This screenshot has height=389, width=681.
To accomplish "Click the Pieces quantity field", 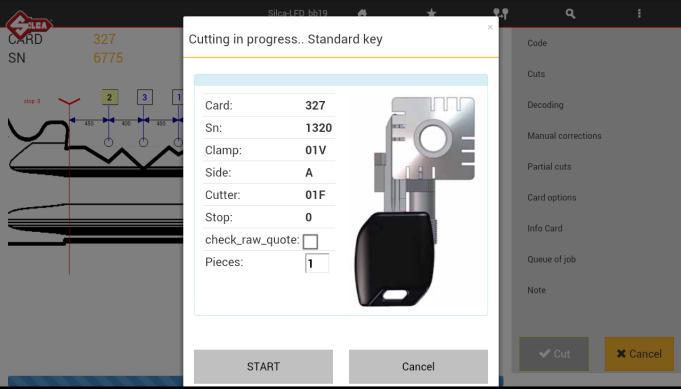I will coord(317,263).
